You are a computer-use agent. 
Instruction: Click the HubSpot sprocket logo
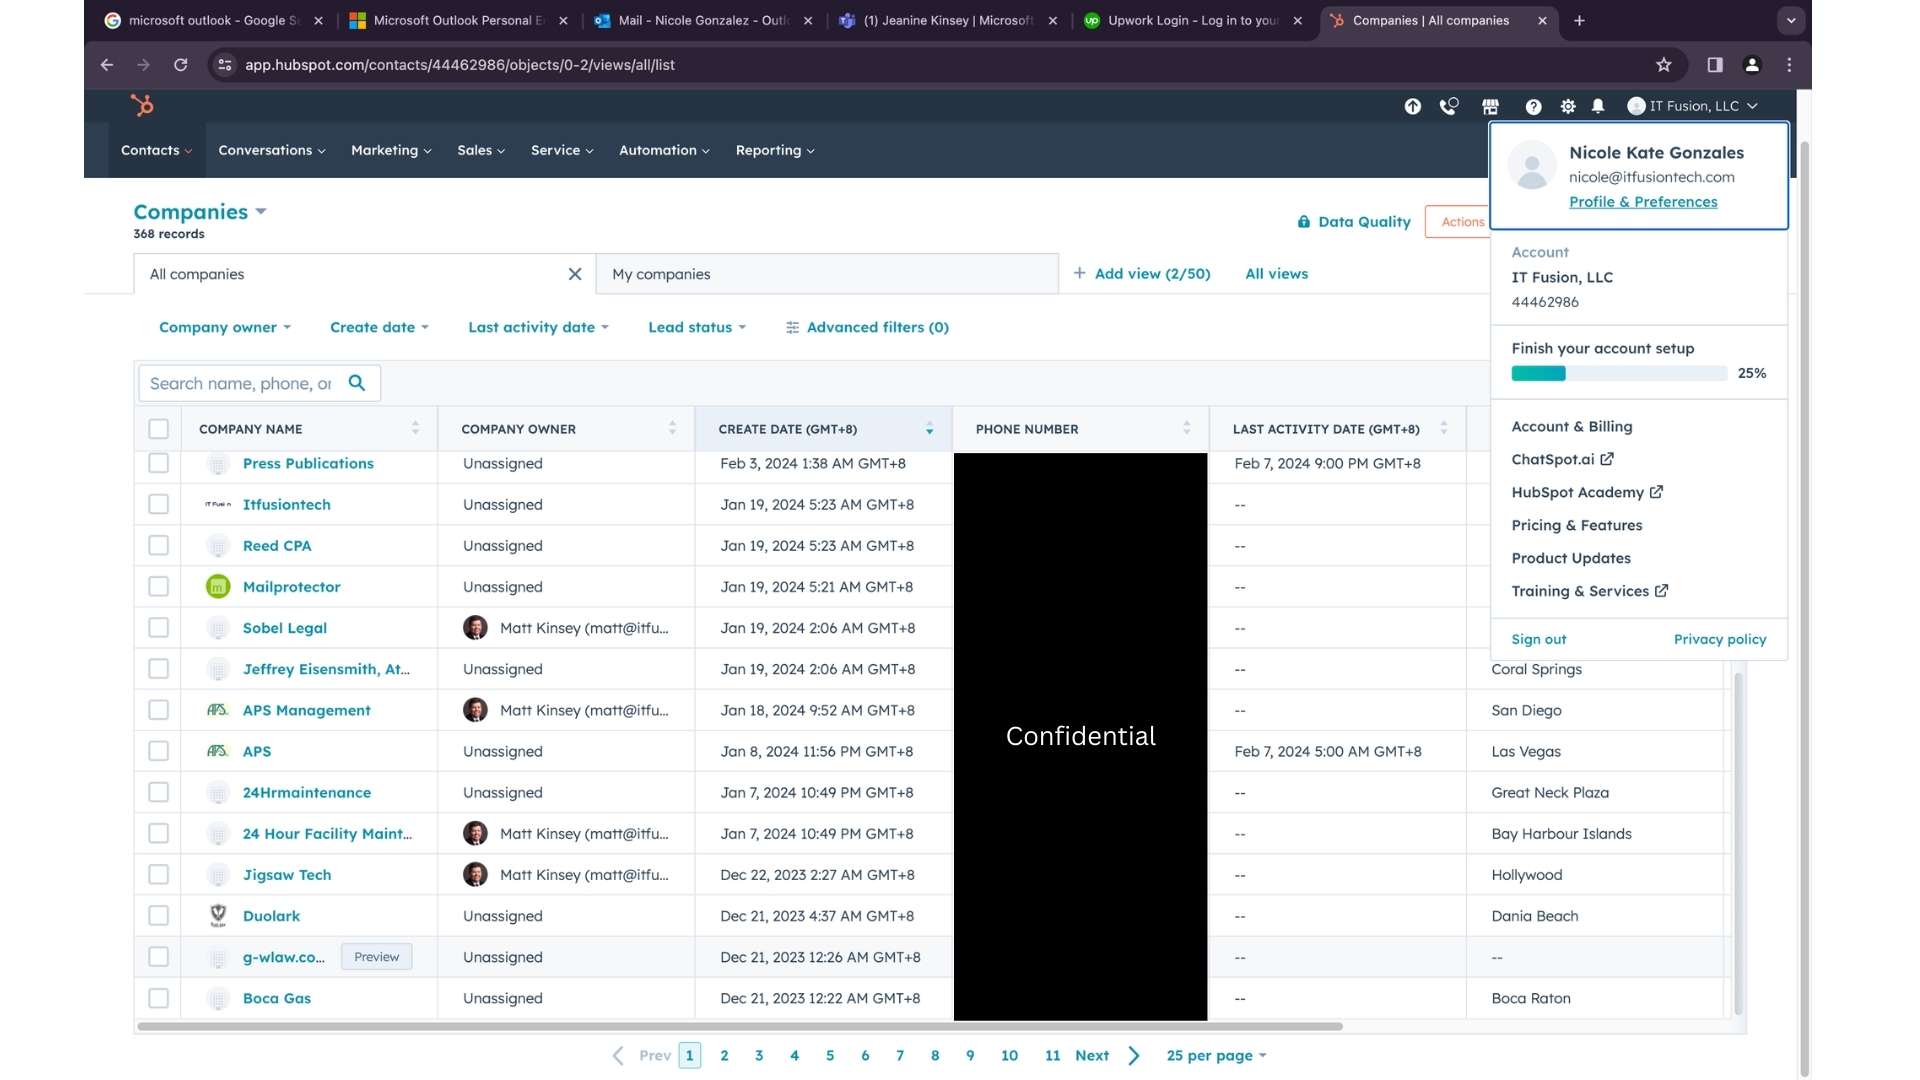(x=142, y=105)
